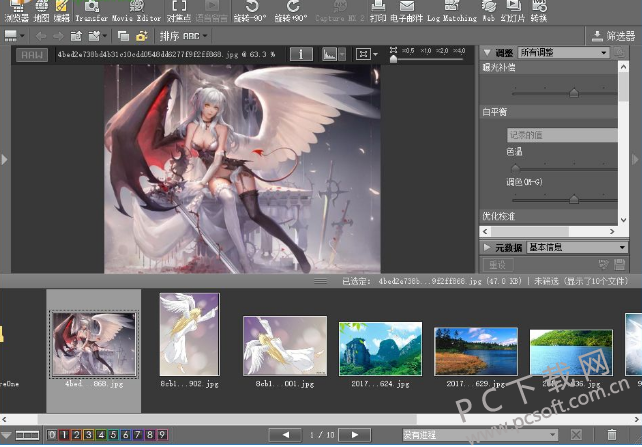Expand the left side panel arrow

tap(4, 159)
